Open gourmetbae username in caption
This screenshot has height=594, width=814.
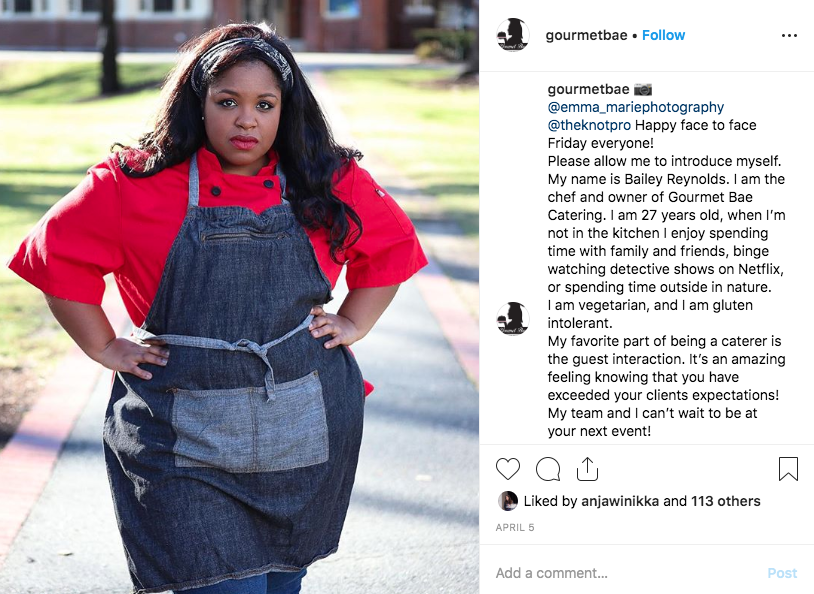click(588, 89)
